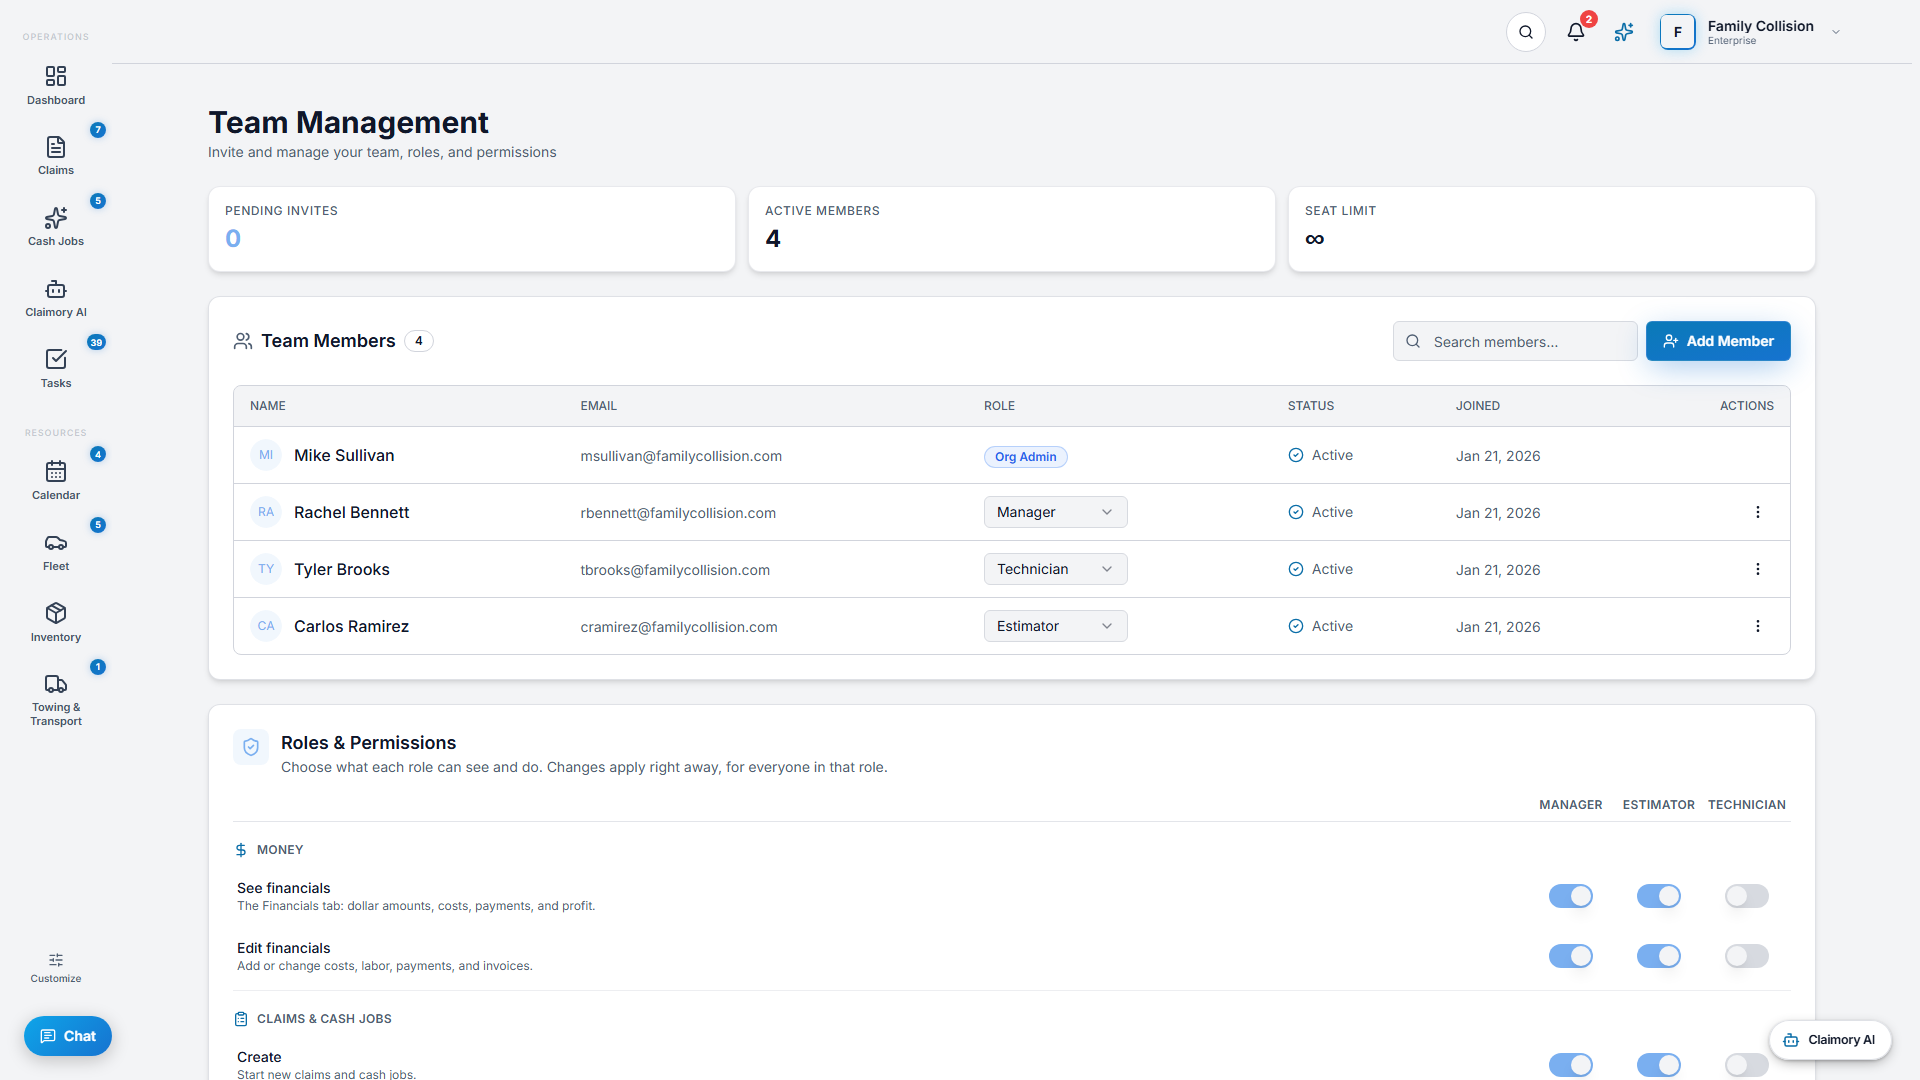
Task: Click the Active Members card
Action: 1012,229
